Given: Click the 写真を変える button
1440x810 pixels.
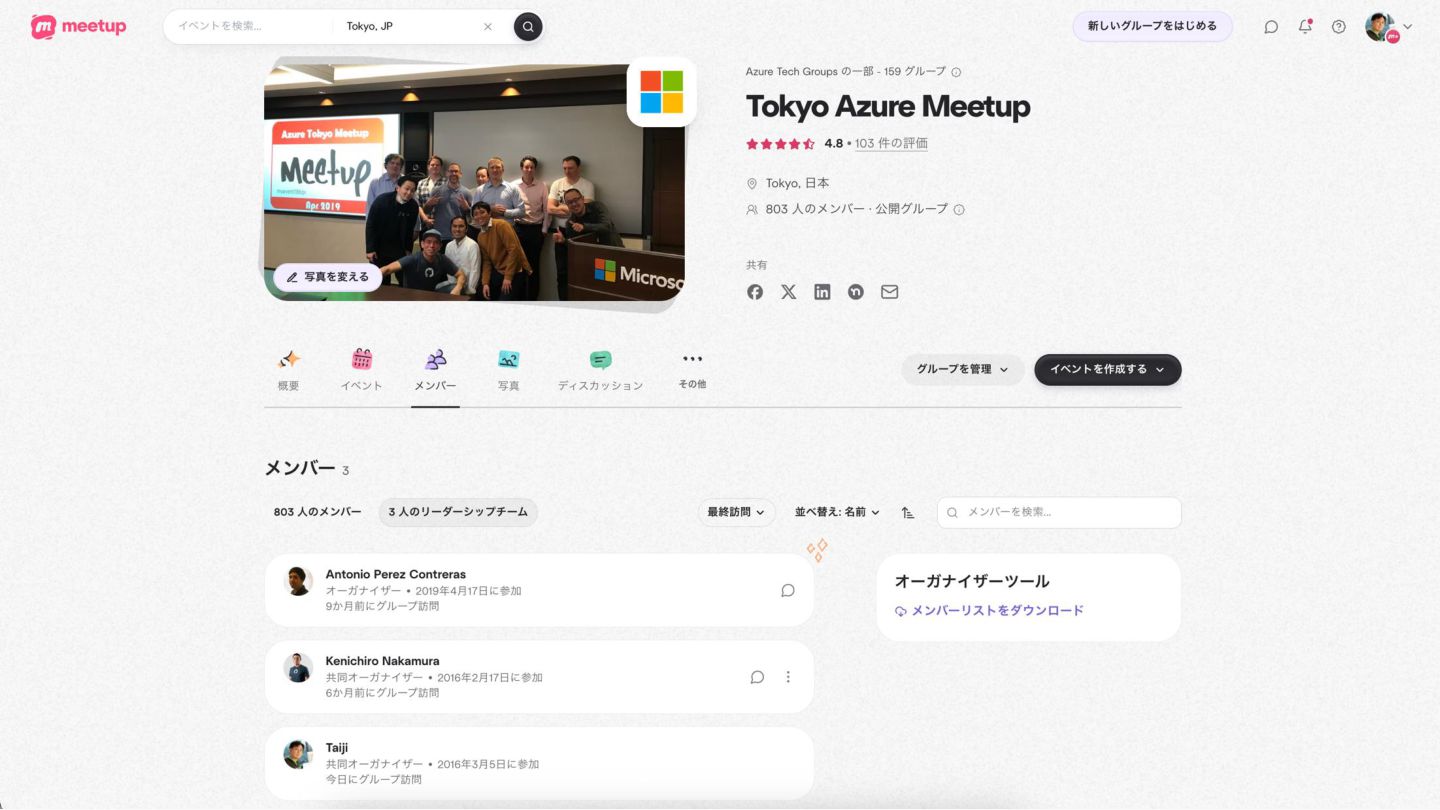Looking at the screenshot, I should 328,277.
